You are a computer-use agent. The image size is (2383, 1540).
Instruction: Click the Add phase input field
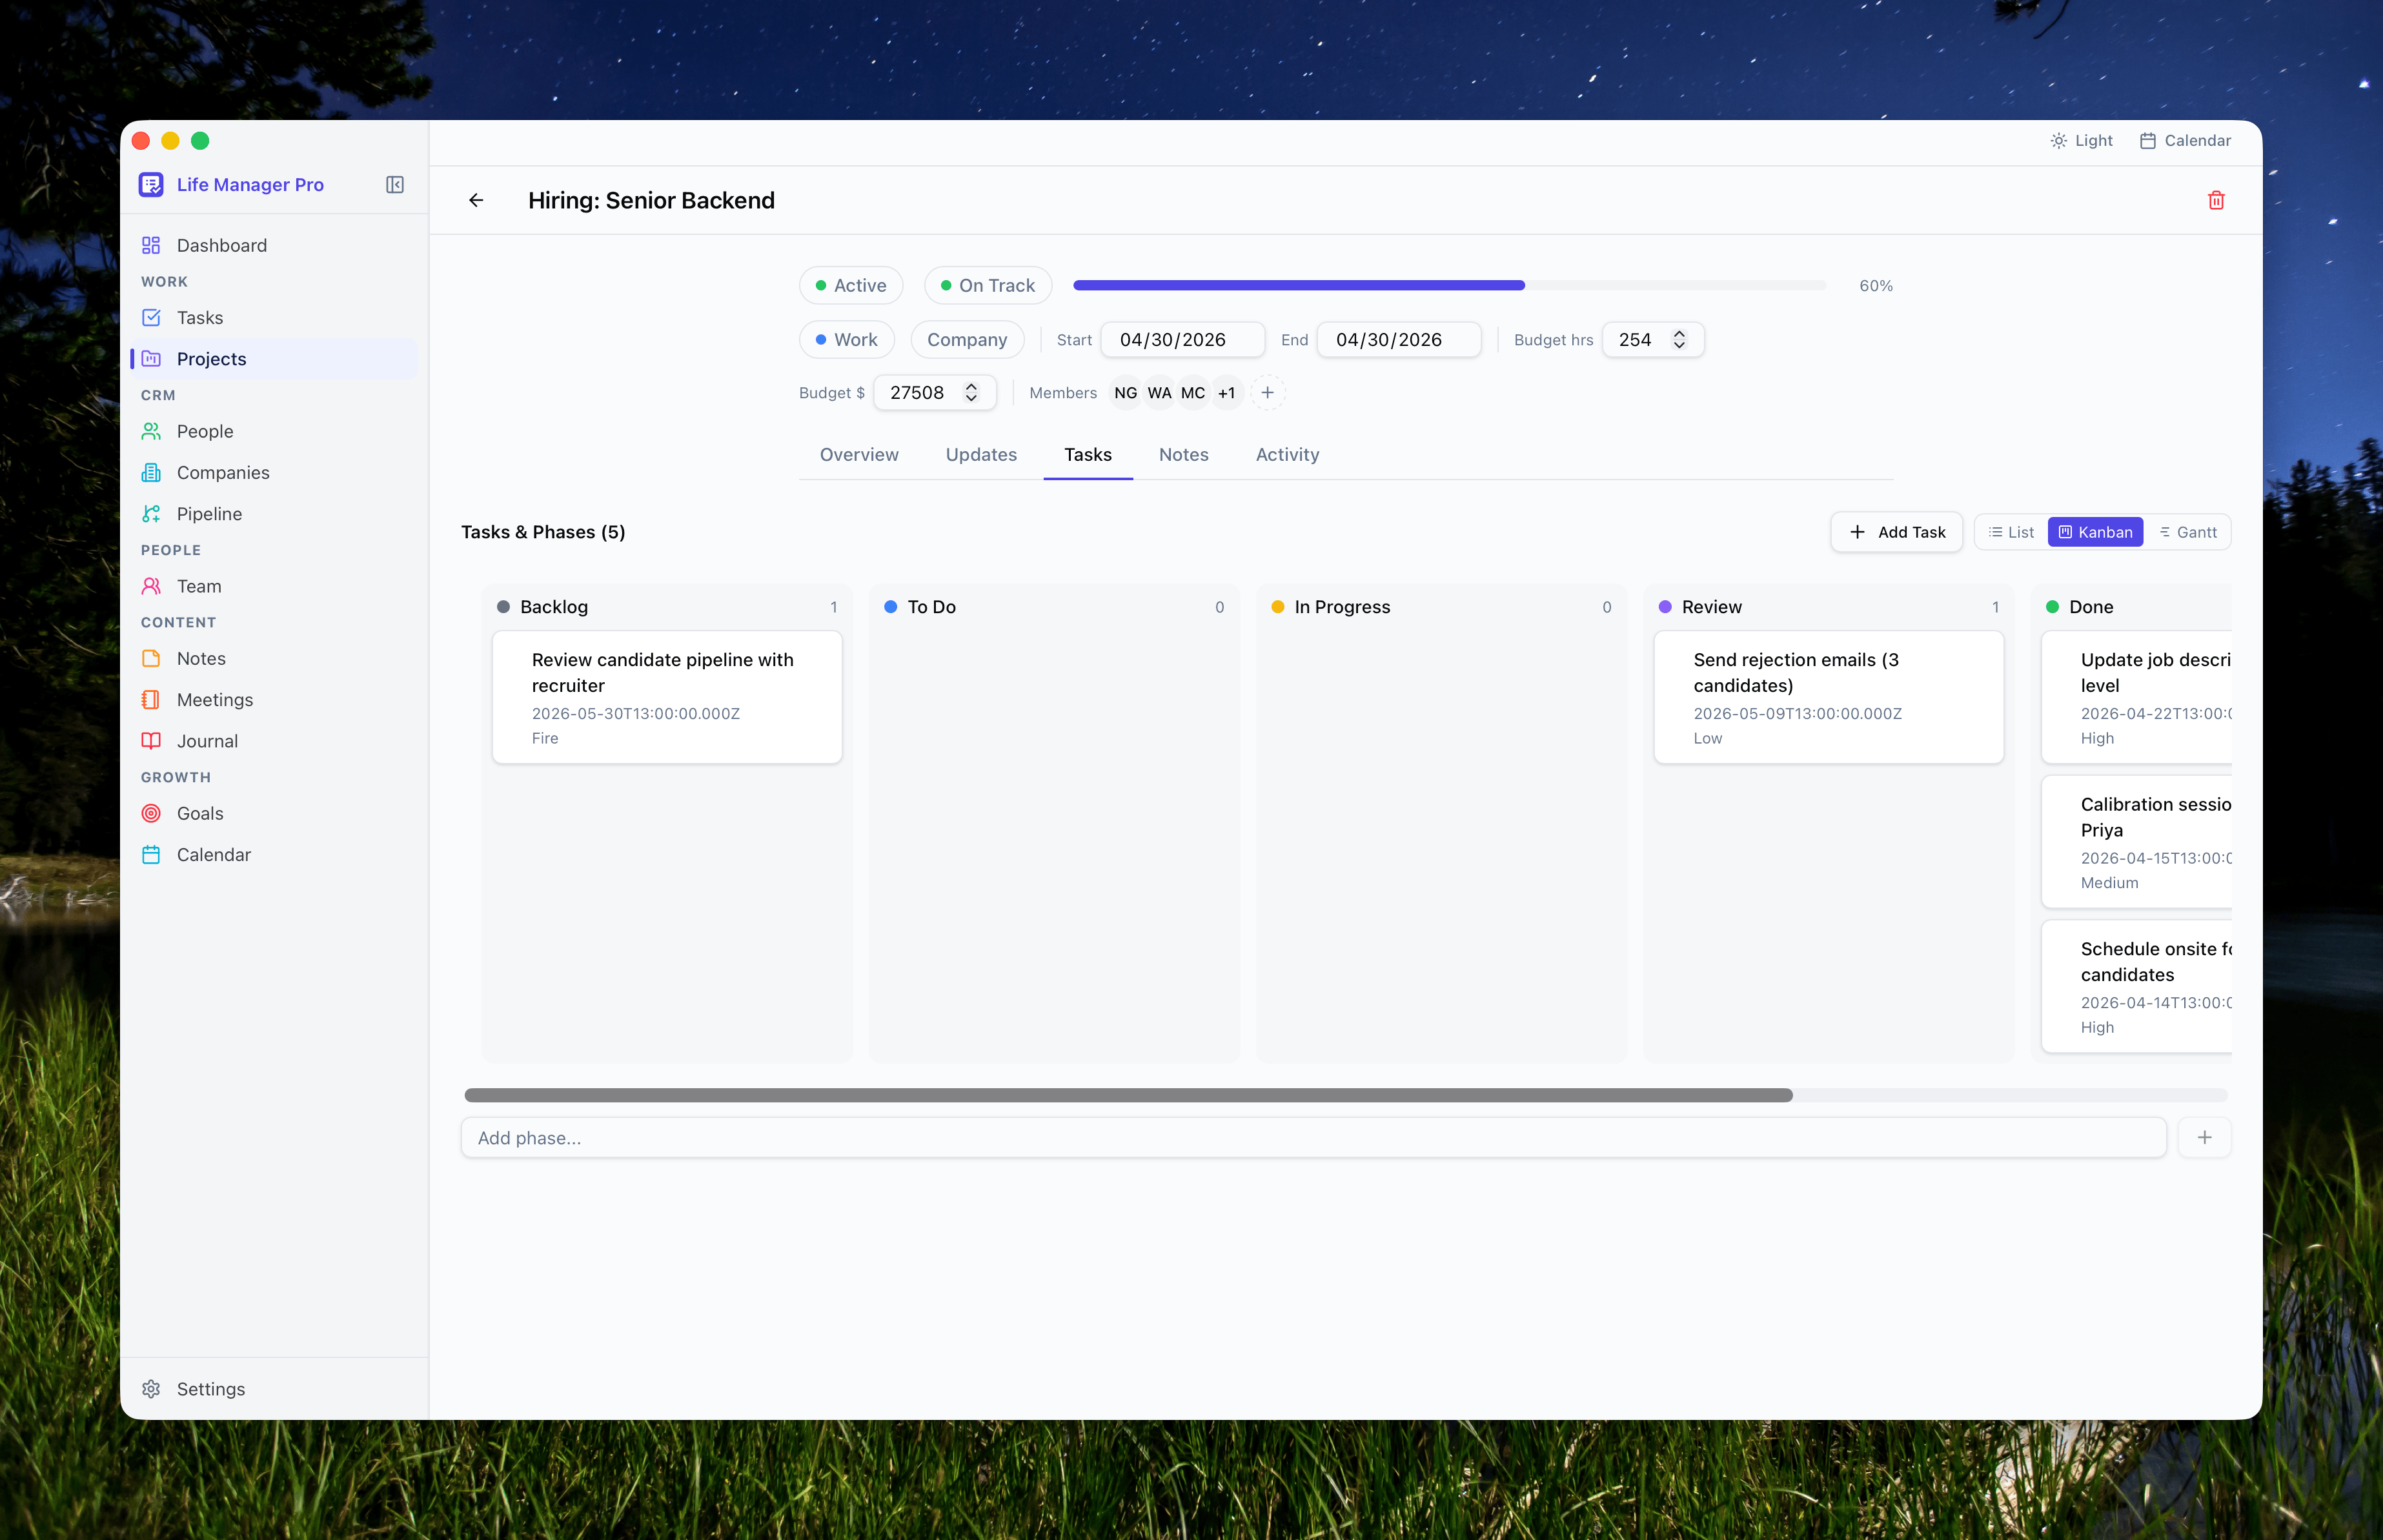pyautogui.click(x=1313, y=1138)
